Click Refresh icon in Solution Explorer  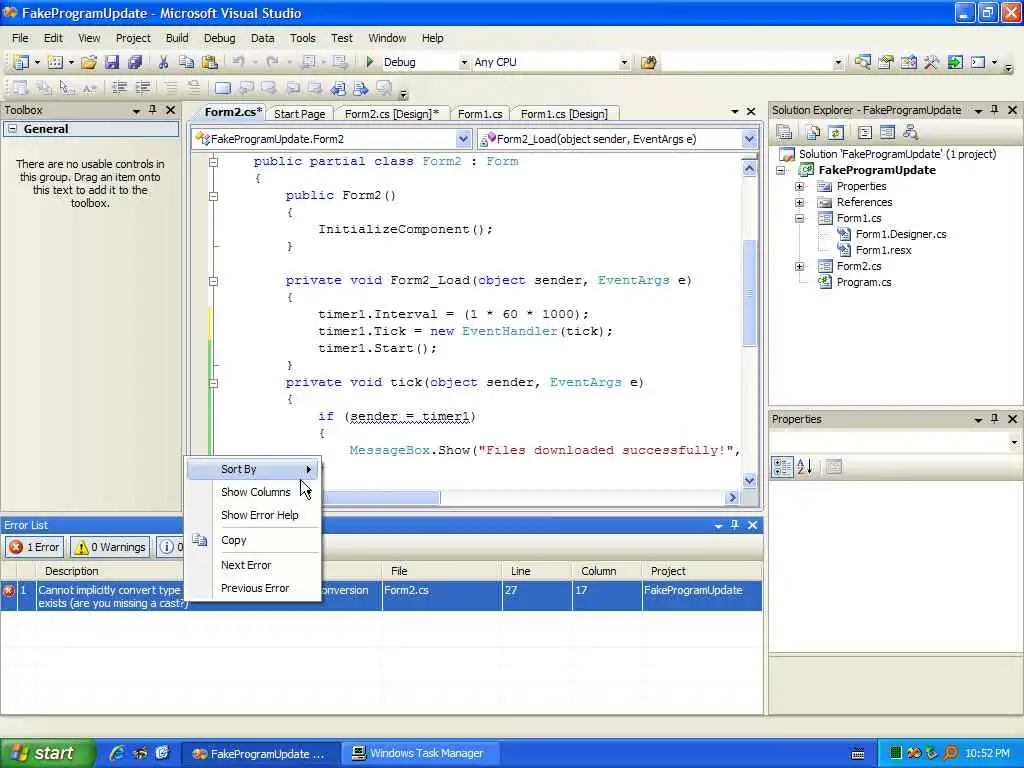point(836,133)
